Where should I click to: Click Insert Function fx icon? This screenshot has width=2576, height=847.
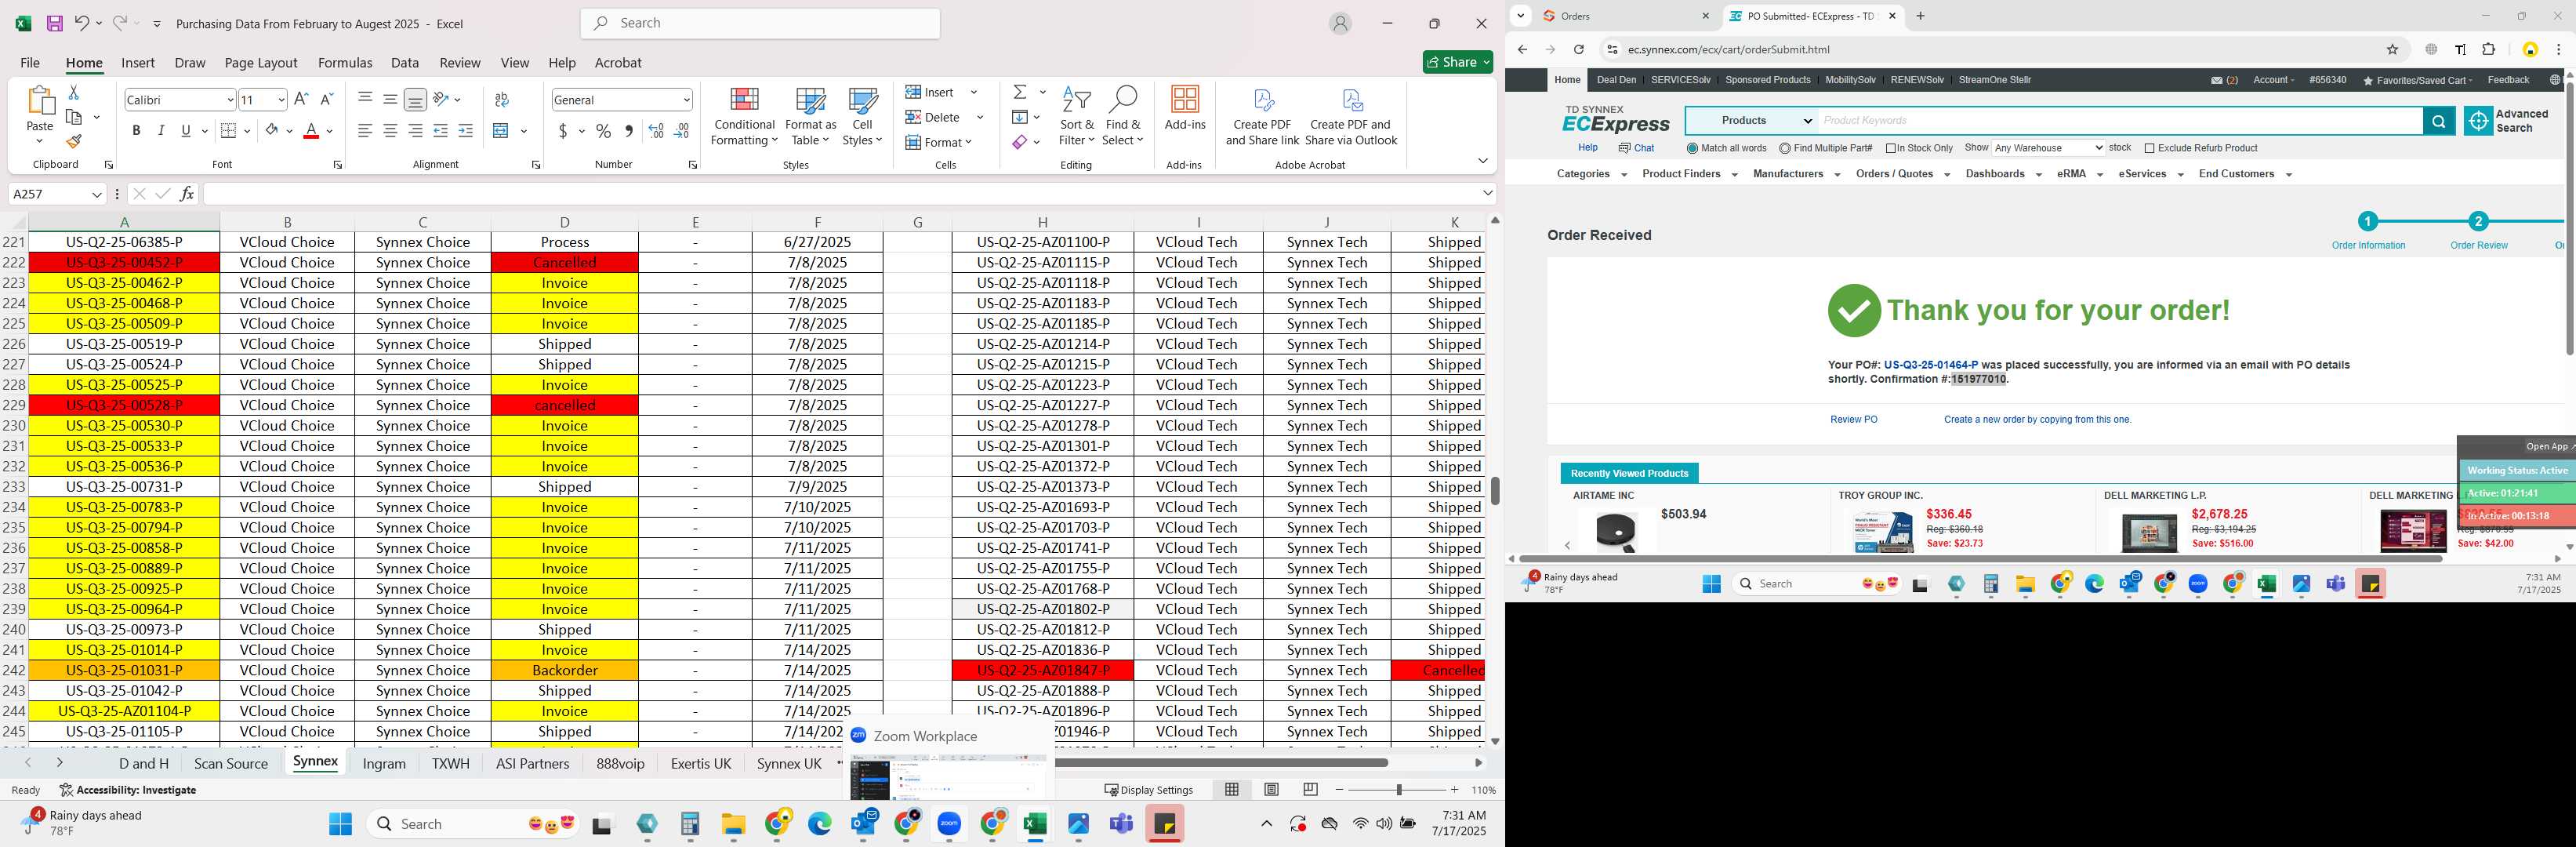click(187, 194)
